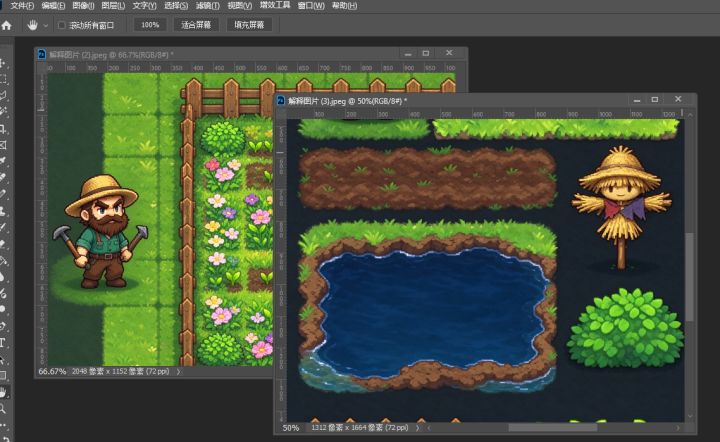Viewport: 720px width, 442px height.
Task: Click the horizontal scrollbar thumb of the (3).jpeg window
Action: click(552, 428)
